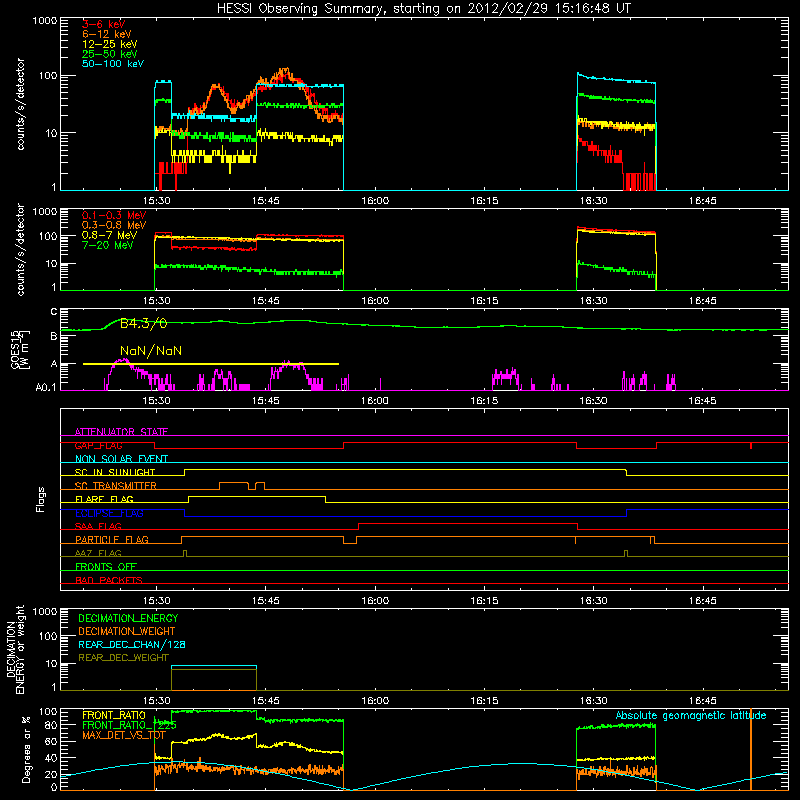Select the PARTICLE_FLAG label
This screenshot has width=800, height=800.
coord(112,540)
